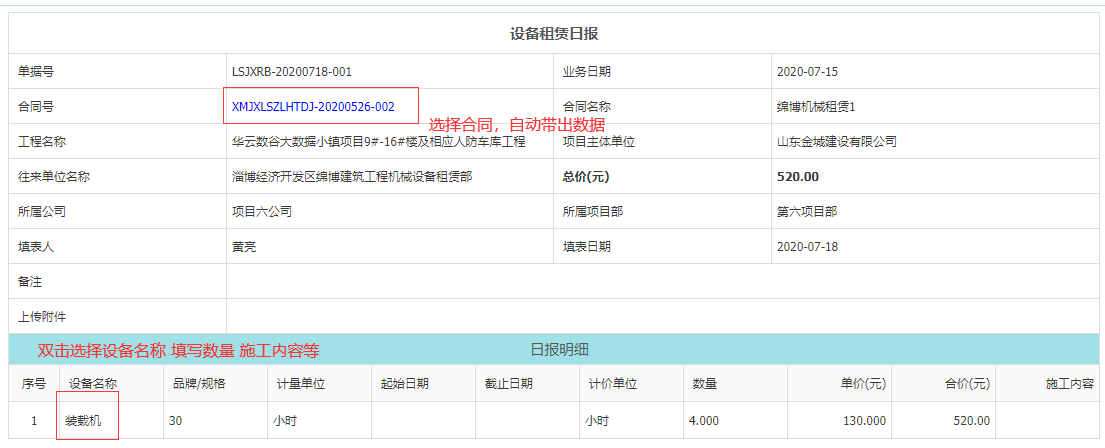Click the 合同号 field label
The image size is (1105, 448).
36,107
